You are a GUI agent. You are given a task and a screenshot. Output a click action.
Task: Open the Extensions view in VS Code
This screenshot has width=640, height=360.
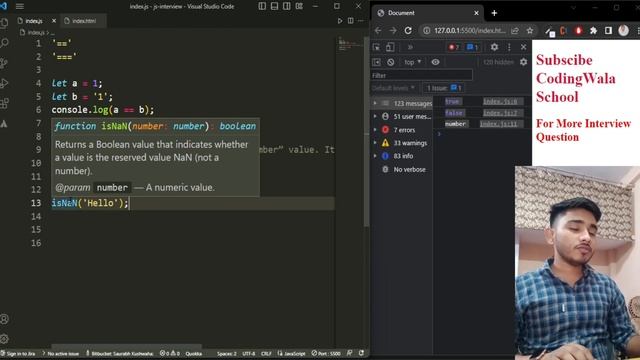[4, 103]
